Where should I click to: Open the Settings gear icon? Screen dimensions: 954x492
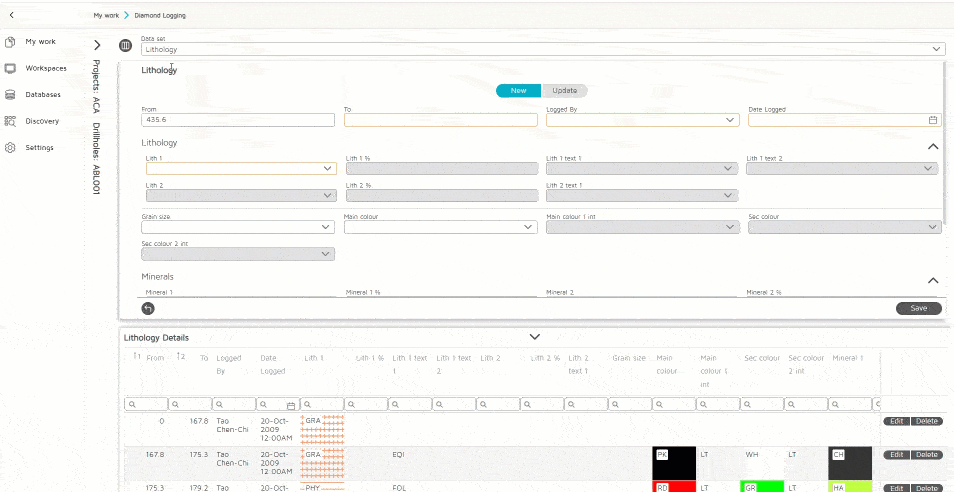10,148
